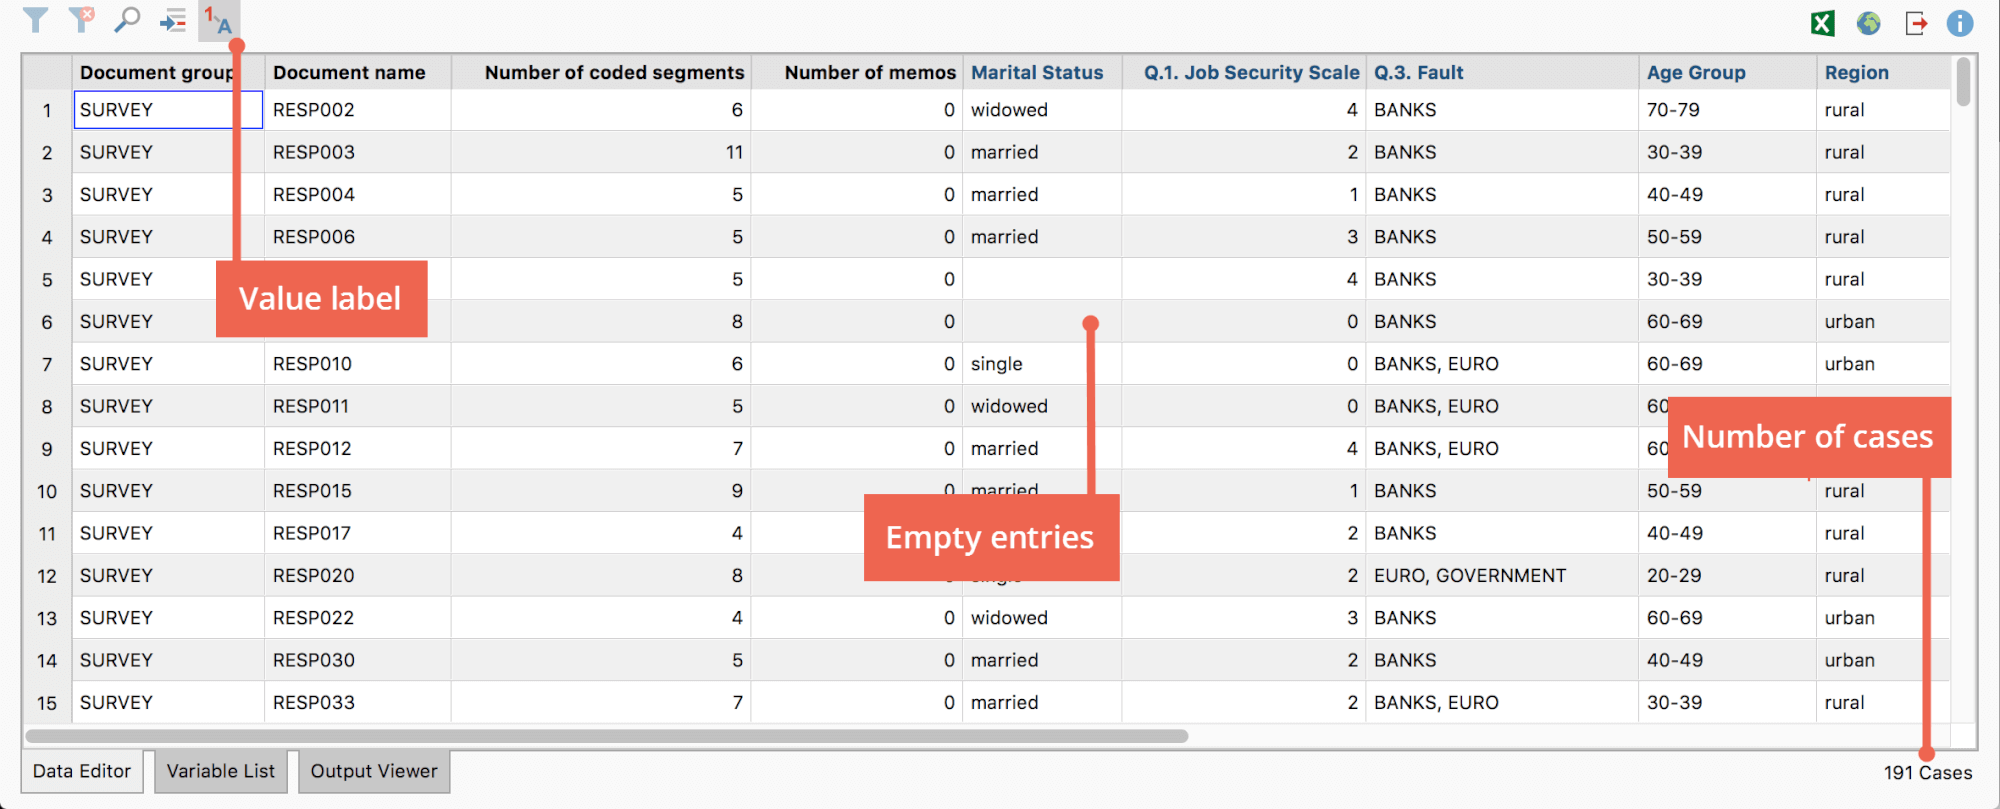The height and width of the screenshot is (809, 2000).
Task: Click document name RESP010
Action: point(312,364)
